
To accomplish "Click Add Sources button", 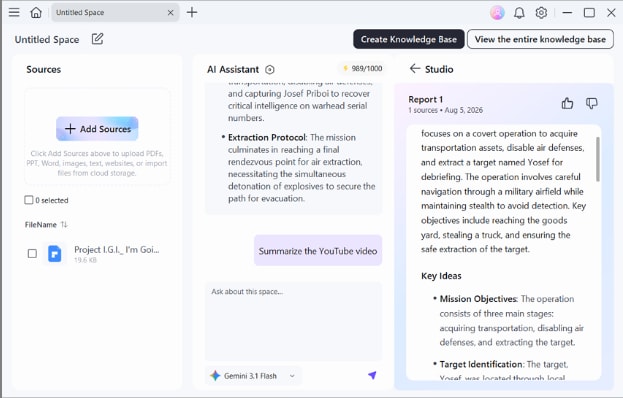I will 97,129.
